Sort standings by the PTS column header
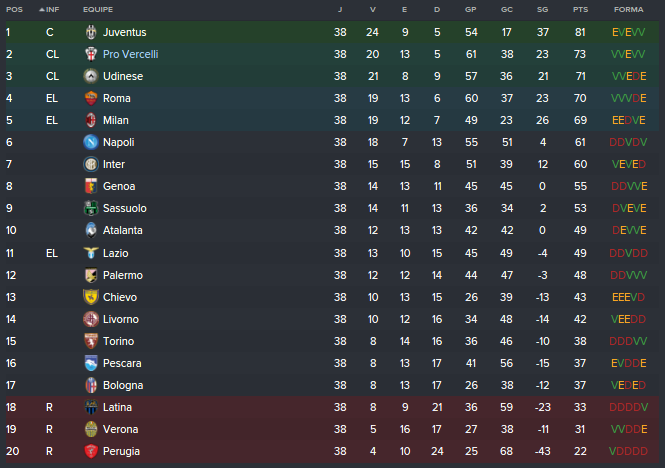The height and width of the screenshot is (468, 665). [580, 9]
